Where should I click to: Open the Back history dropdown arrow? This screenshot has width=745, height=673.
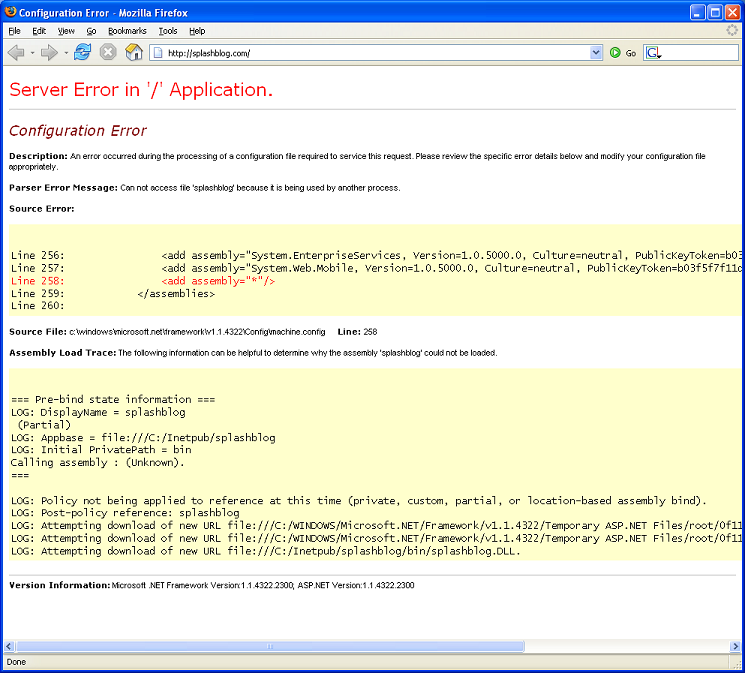pos(32,53)
